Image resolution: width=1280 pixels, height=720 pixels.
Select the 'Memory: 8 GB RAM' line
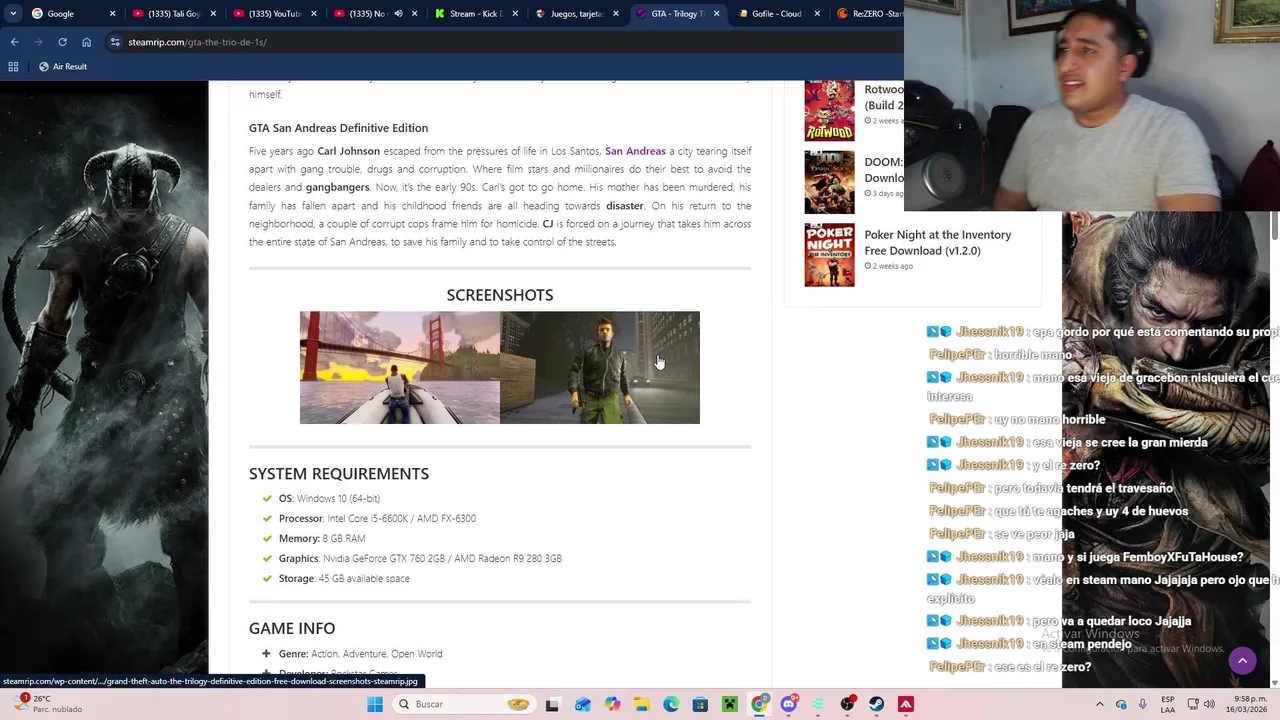pos(322,538)
